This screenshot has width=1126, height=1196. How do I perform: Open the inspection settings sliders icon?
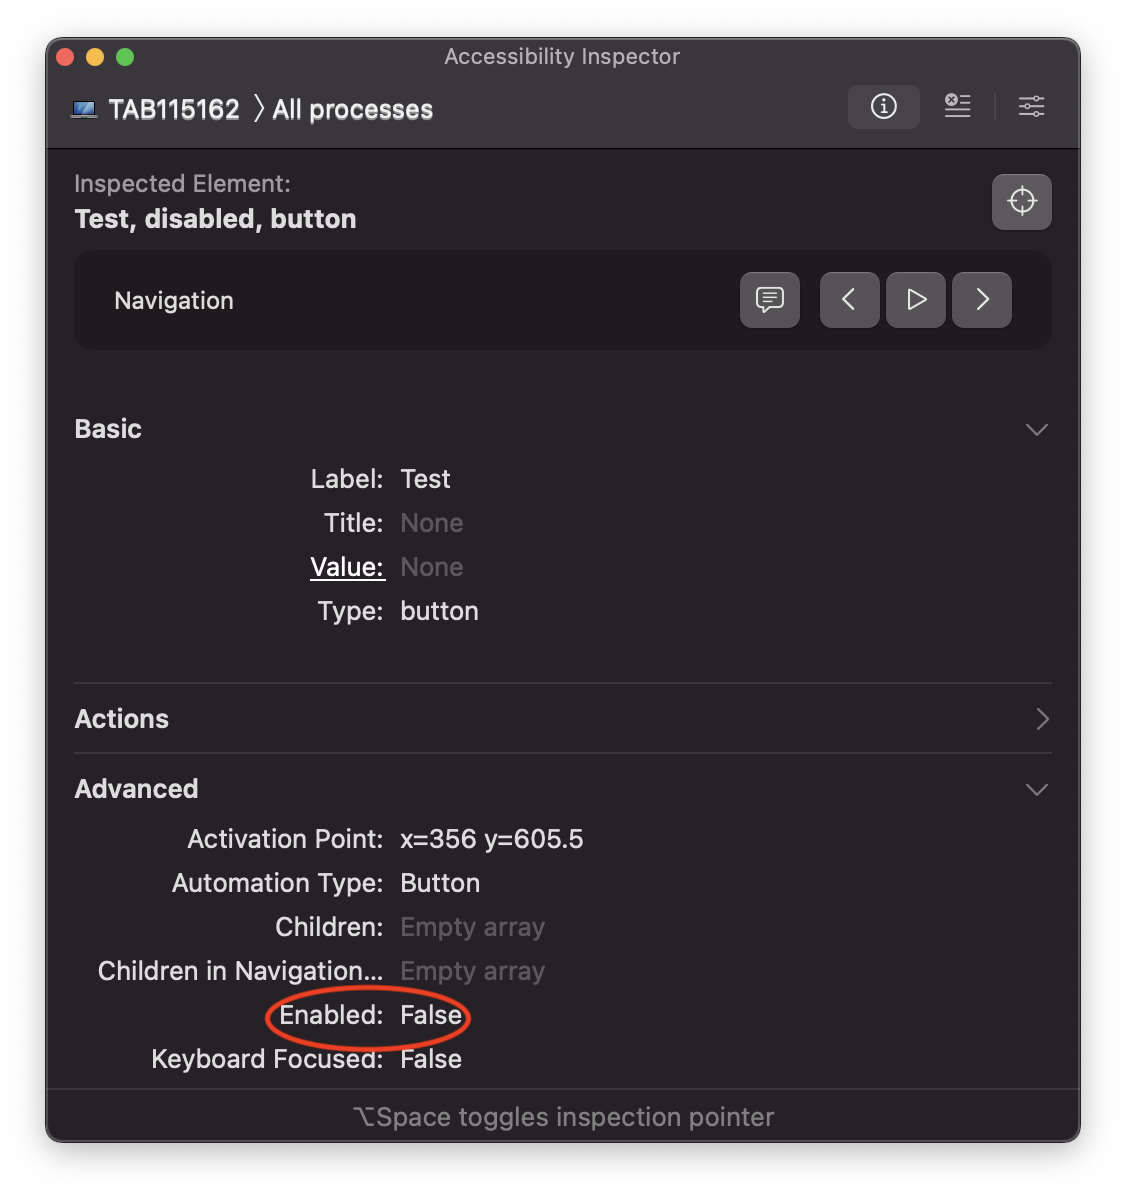[x=1031, y=106]
